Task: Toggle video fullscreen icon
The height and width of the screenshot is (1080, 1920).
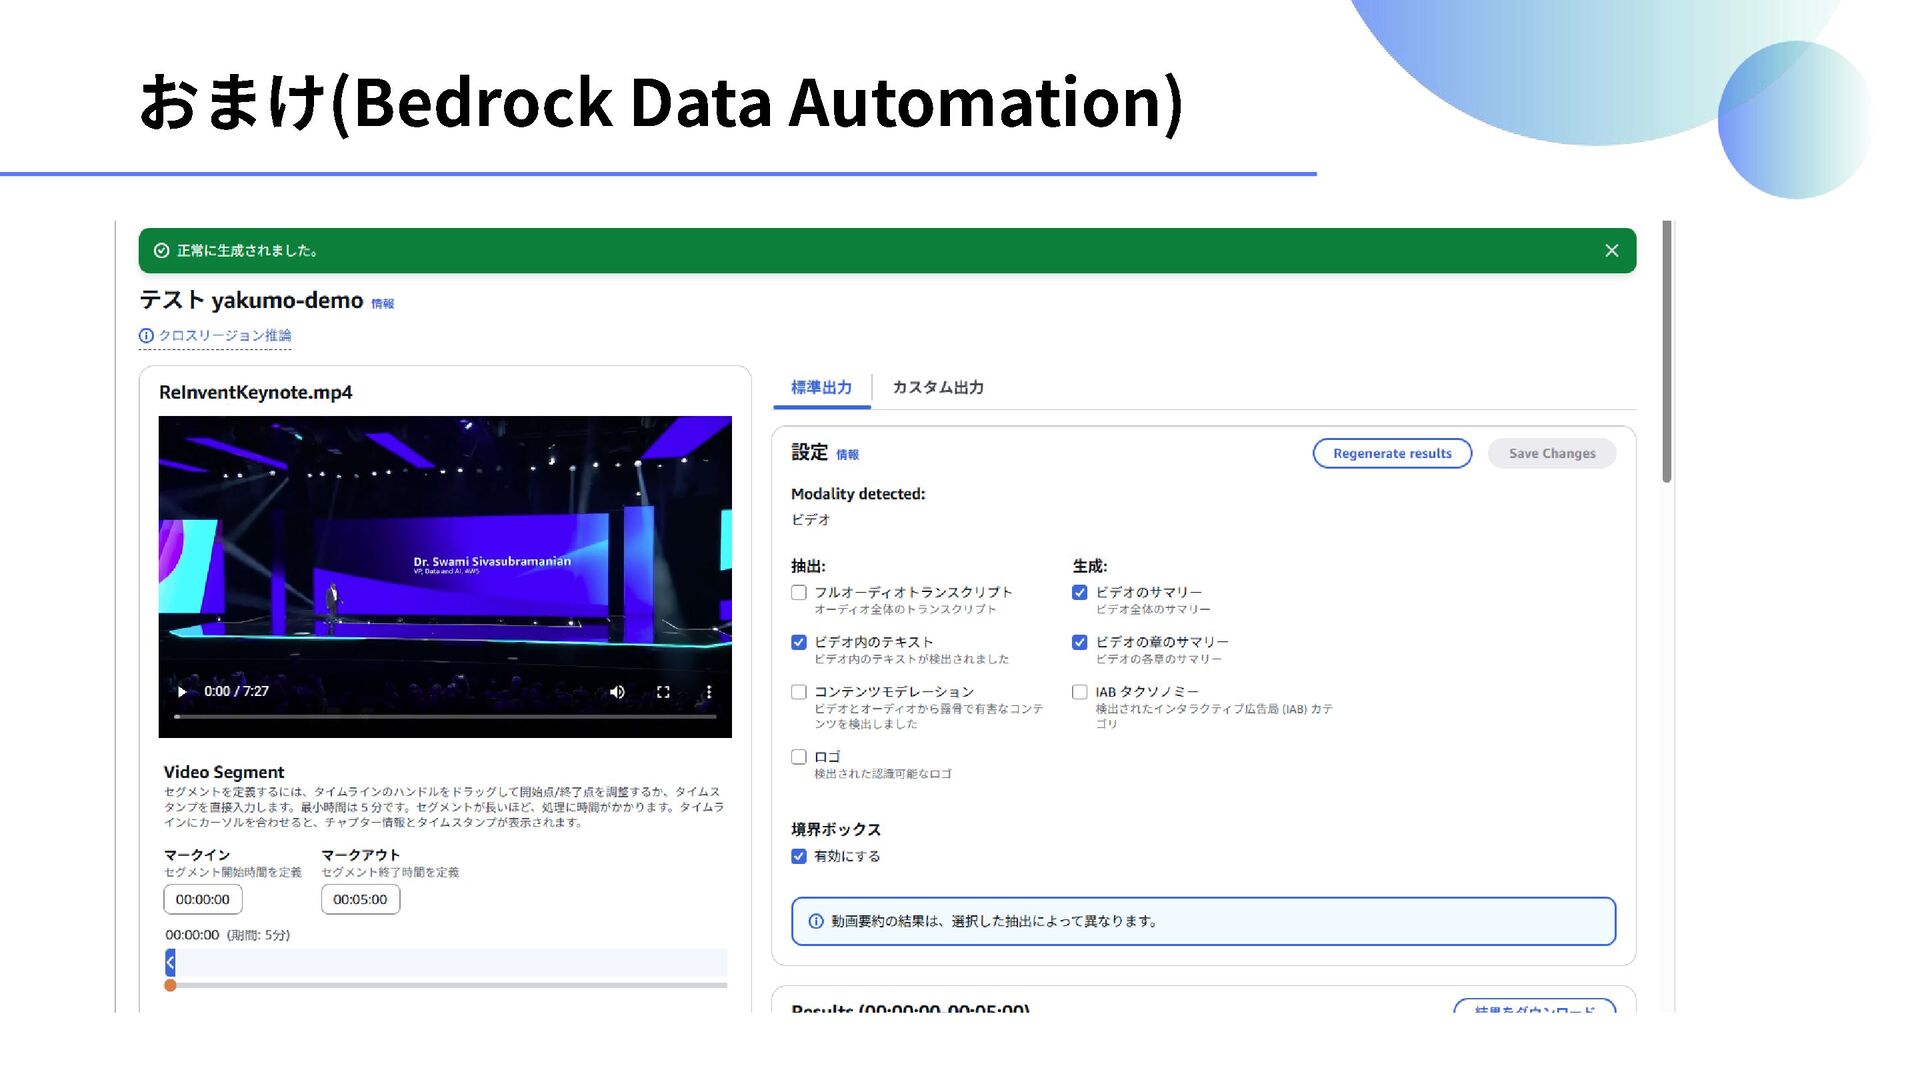Action: click(x=663, y=692)
